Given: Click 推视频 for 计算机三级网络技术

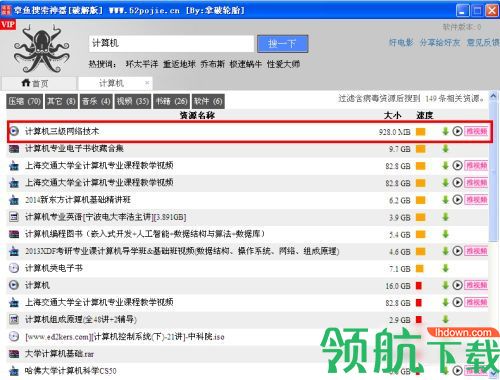Looking at the screenshot, I should [476, 131].
